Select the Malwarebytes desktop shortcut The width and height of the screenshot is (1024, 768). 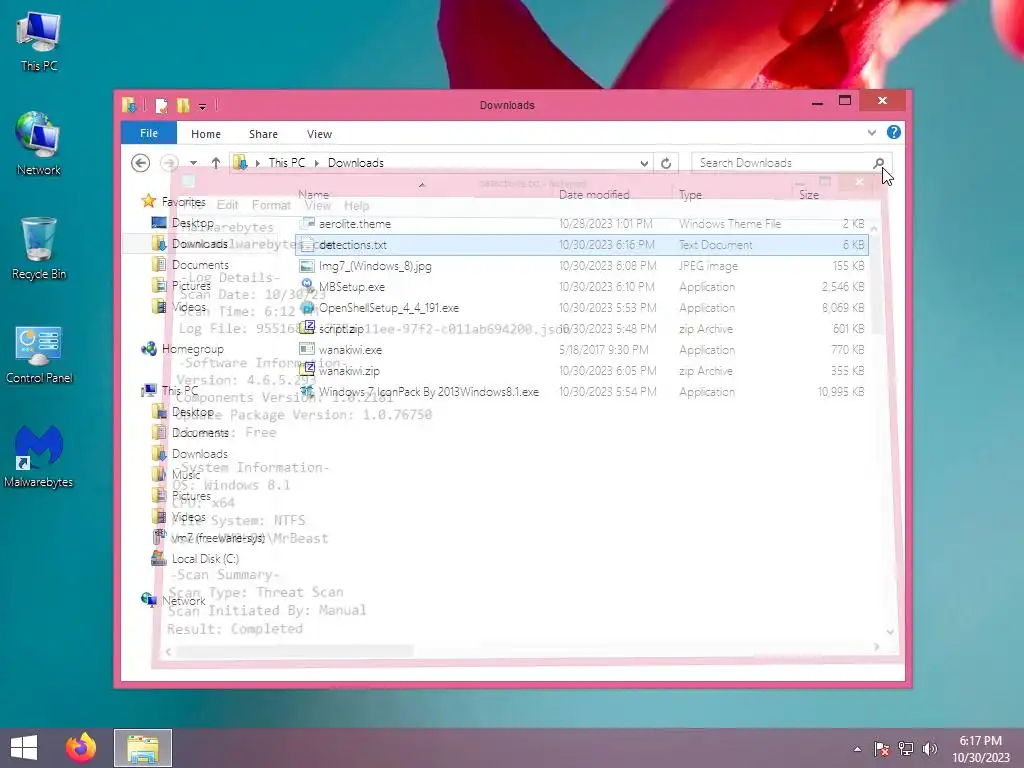(39, 456)
